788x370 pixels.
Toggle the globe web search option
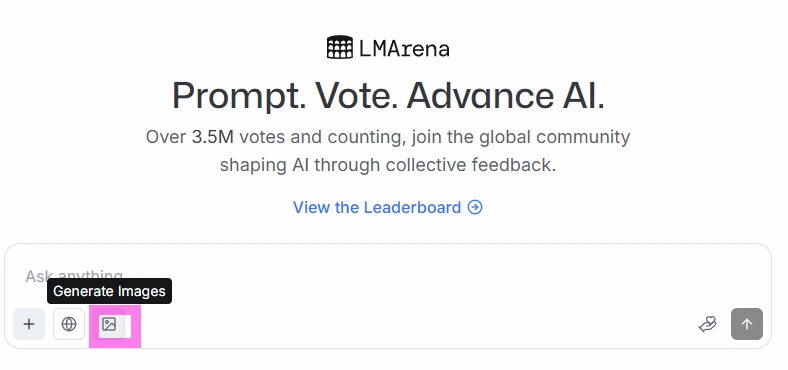coord(69,324)
